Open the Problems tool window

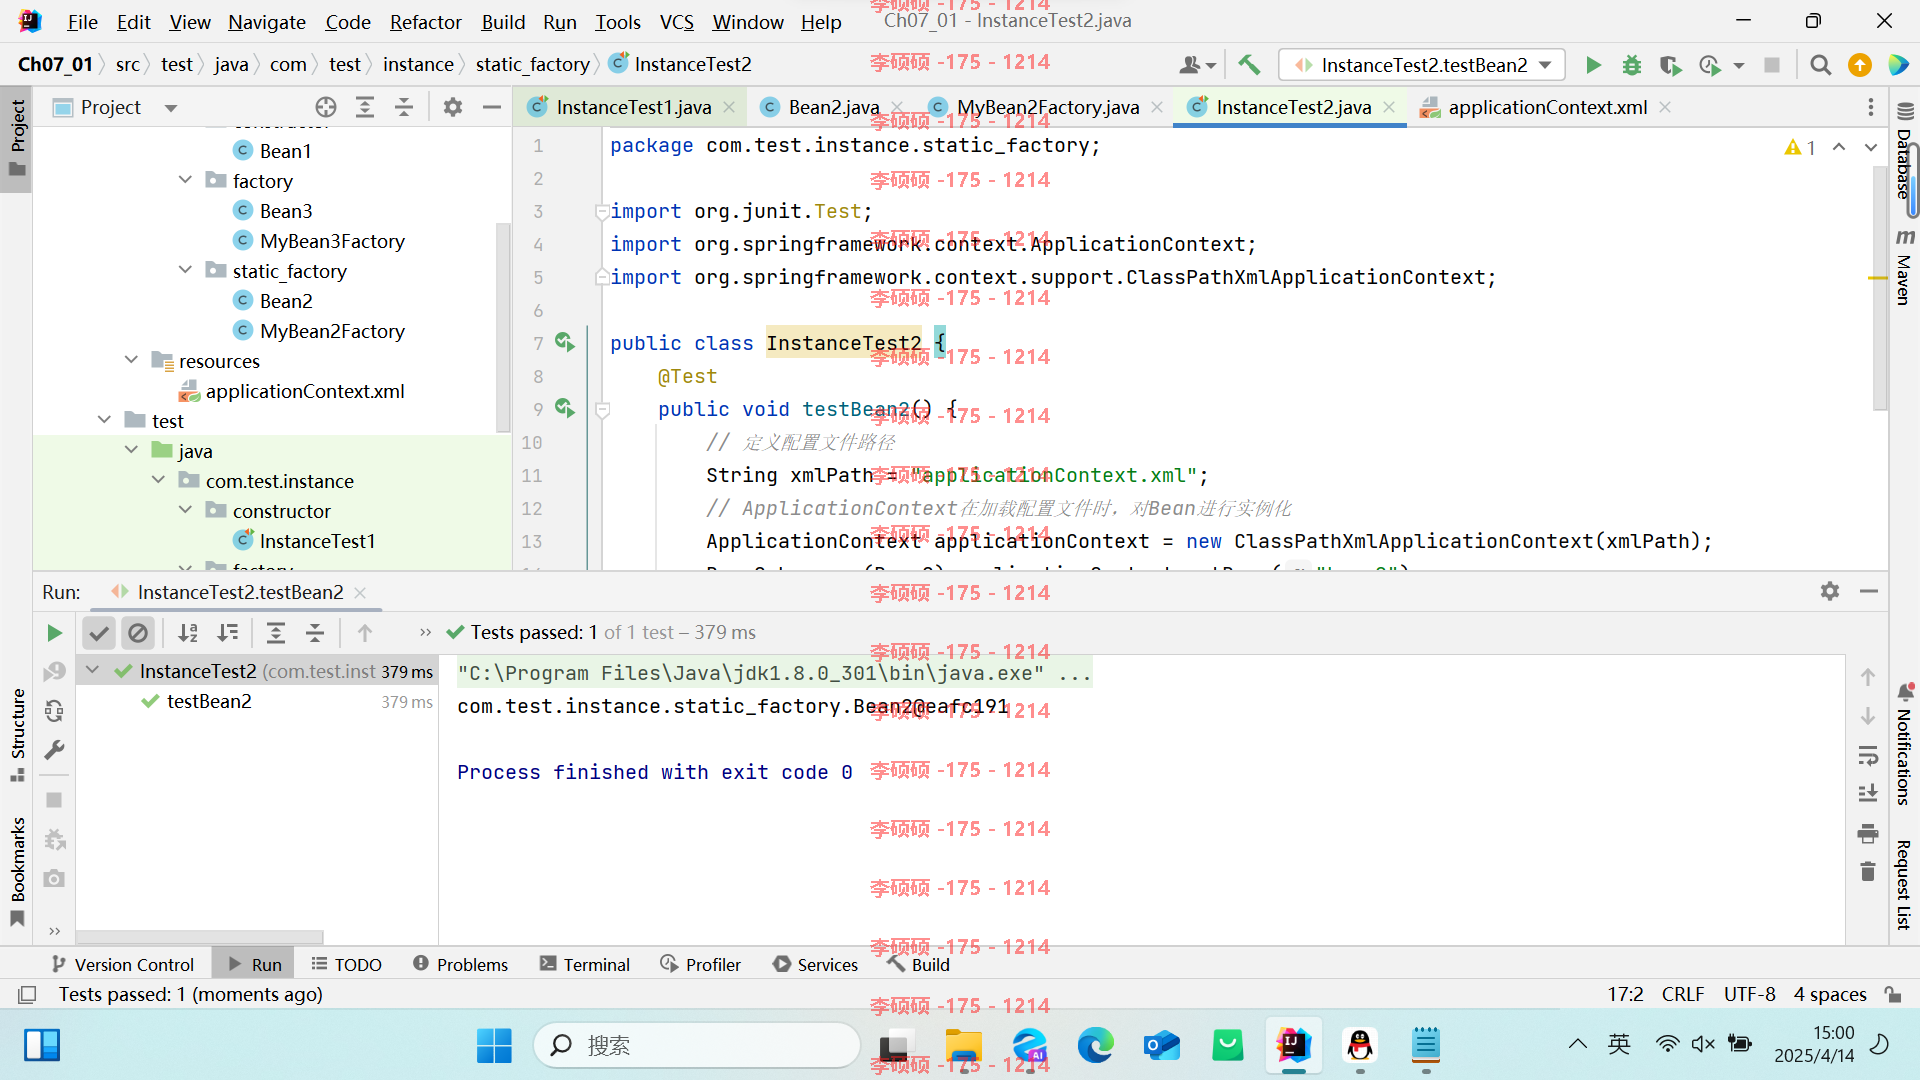tap(460, 964)
